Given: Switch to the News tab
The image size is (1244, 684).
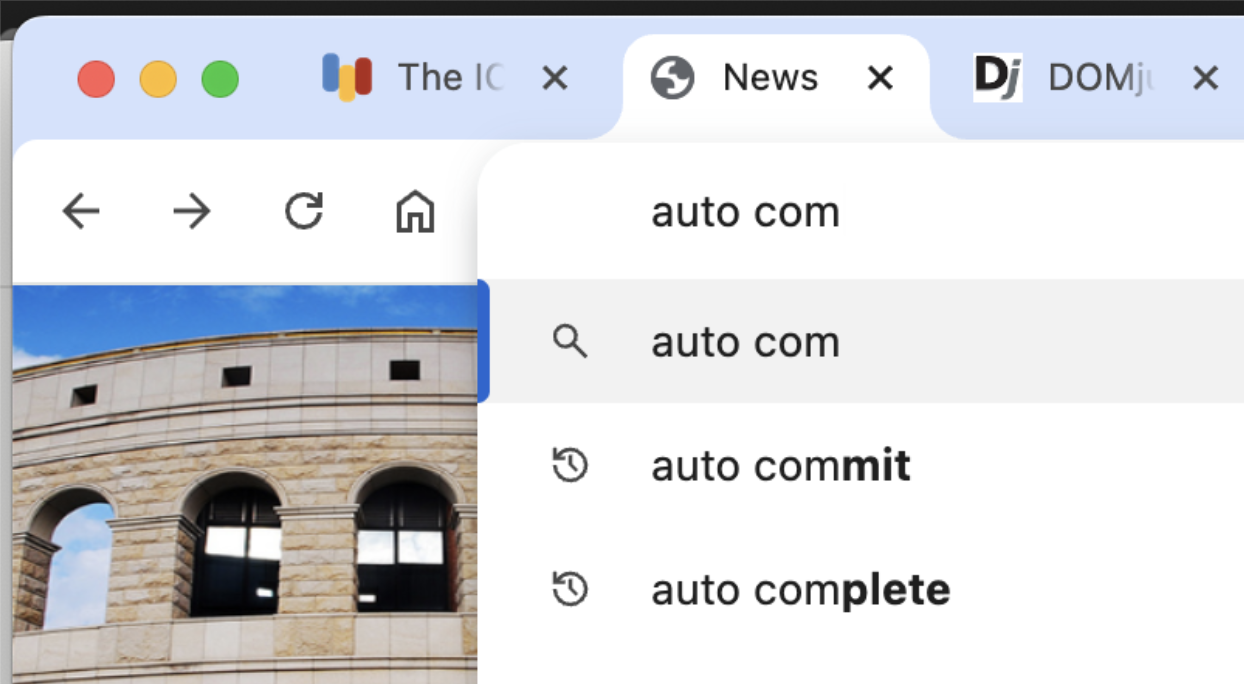Looking at the screenshot, I should pos(770,78).
